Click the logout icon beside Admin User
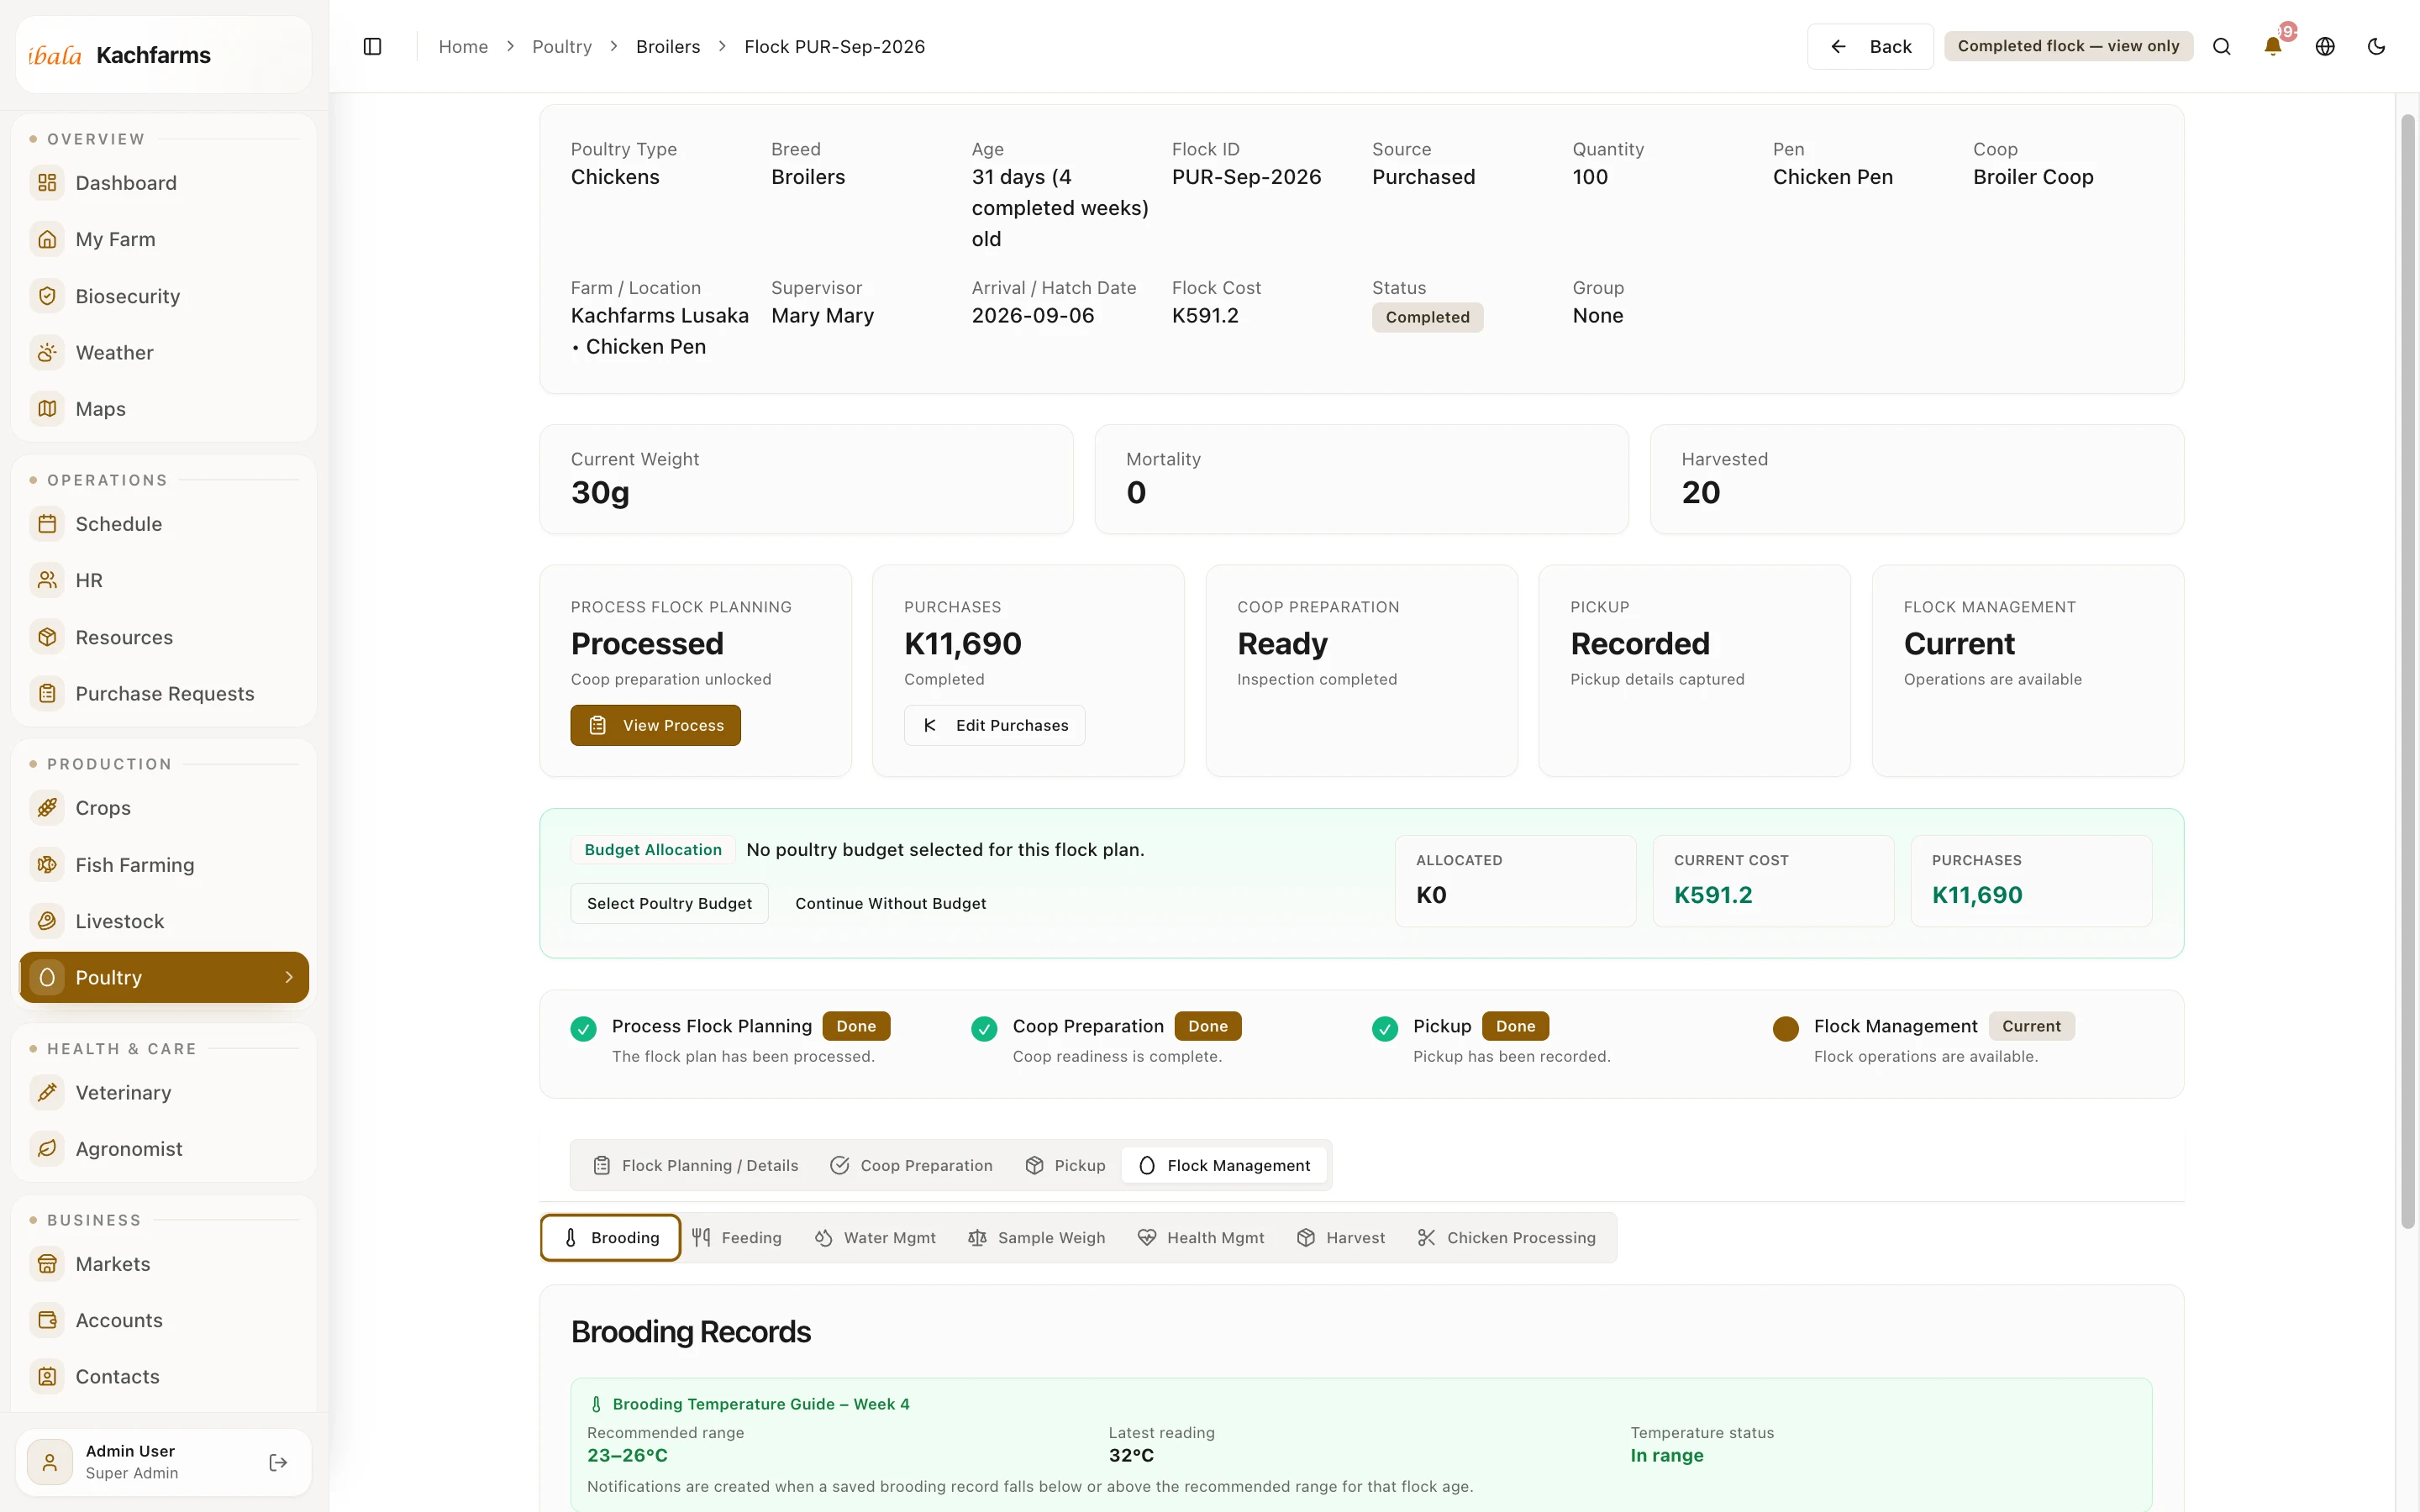 point(278,1462)
